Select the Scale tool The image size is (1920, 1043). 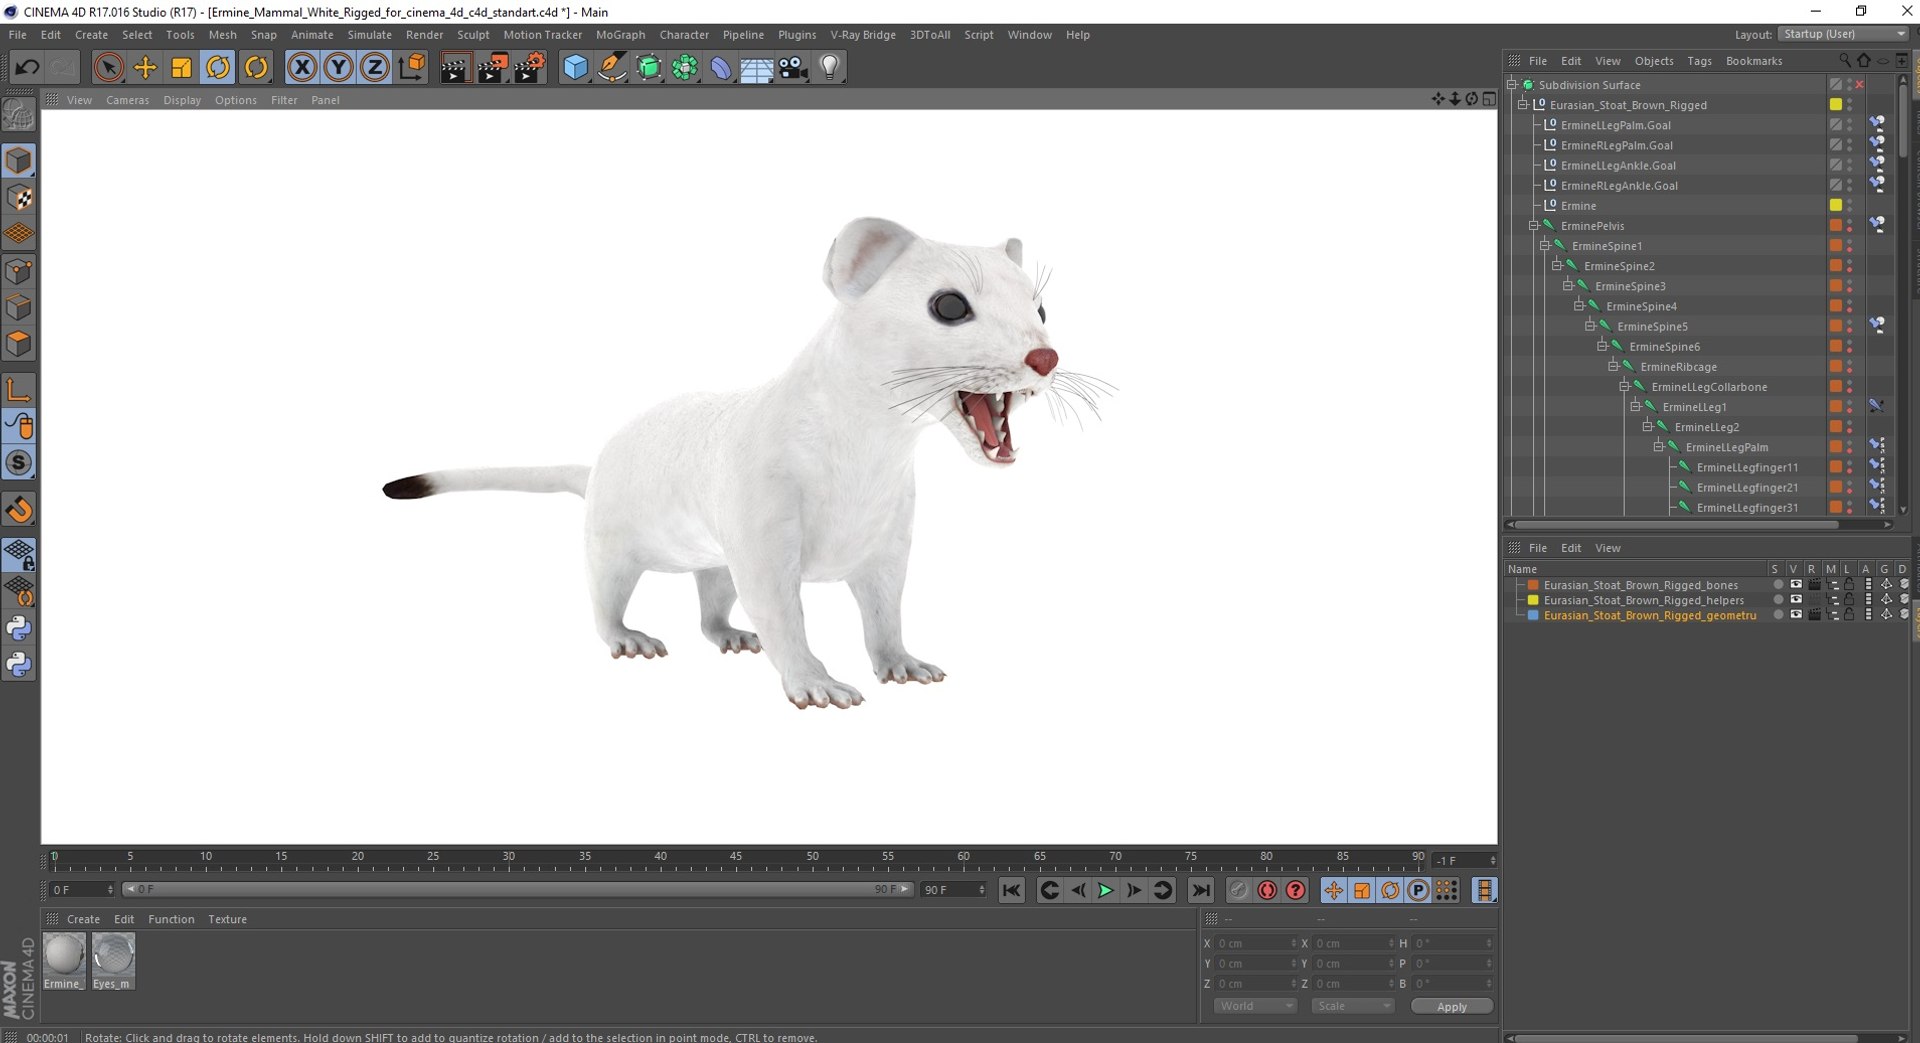pyautogui.click(x=181, y=67)
